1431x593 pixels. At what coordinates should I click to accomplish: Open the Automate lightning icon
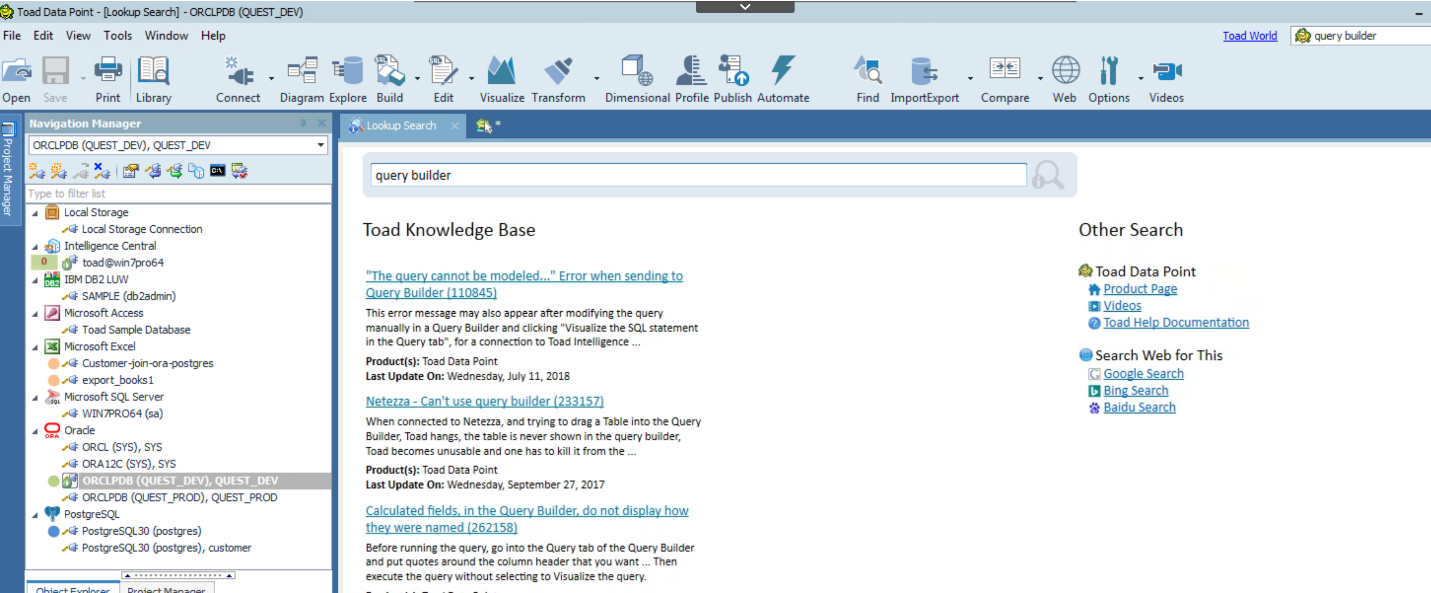[782, 72]
